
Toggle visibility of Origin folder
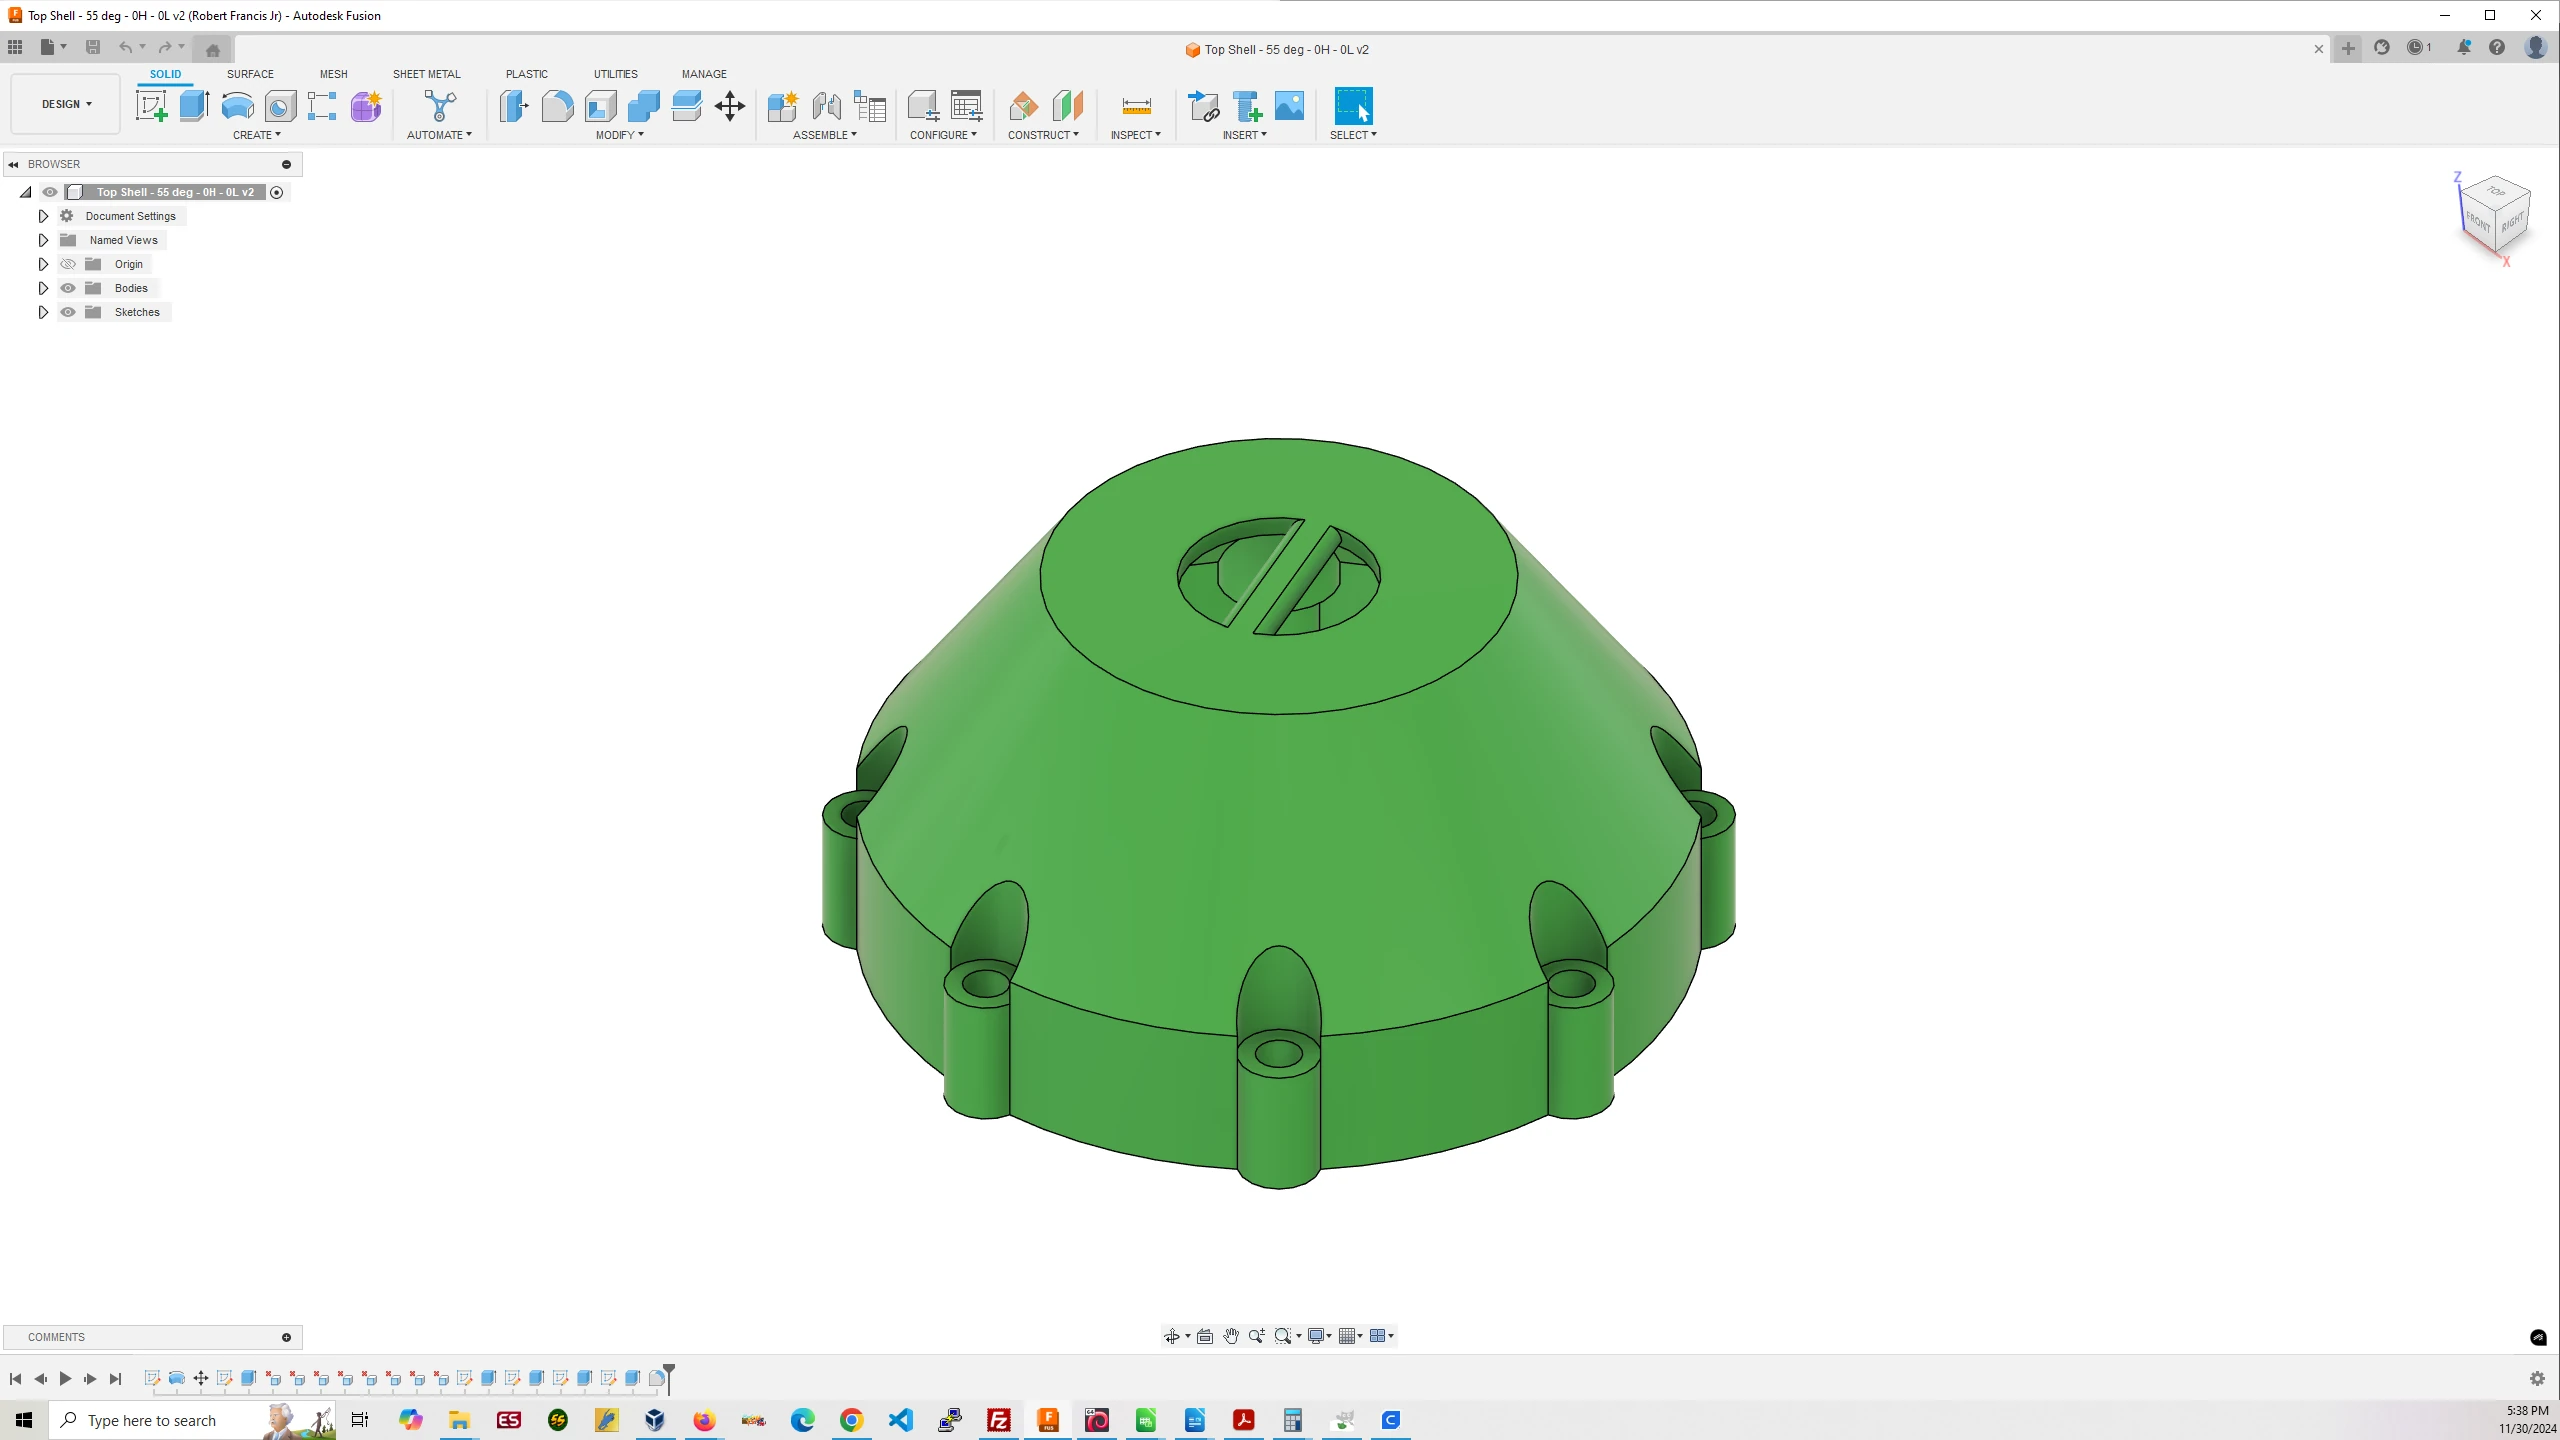(x=69, y=264)
